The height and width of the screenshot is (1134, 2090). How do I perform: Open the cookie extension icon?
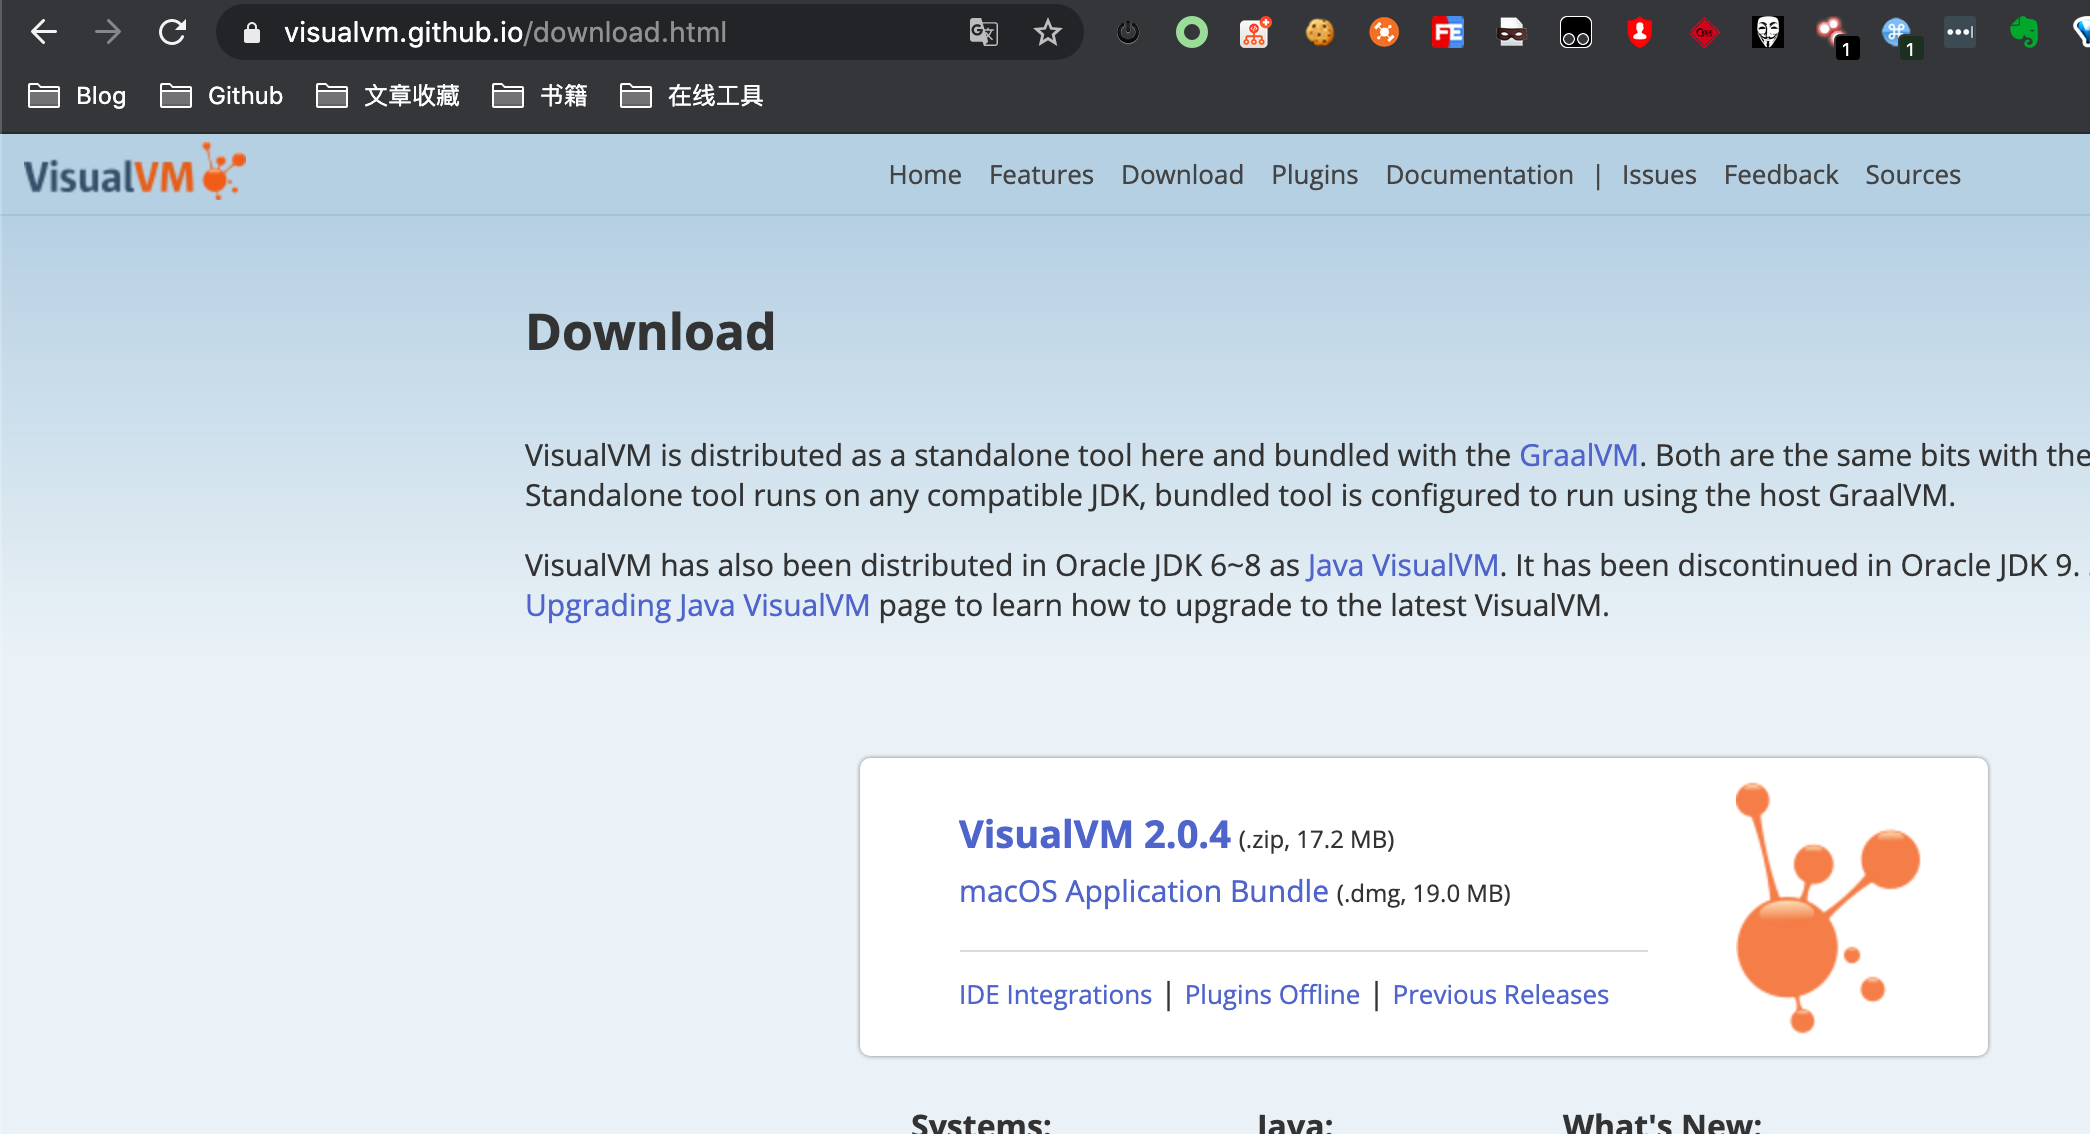[x=1319, y=33]
